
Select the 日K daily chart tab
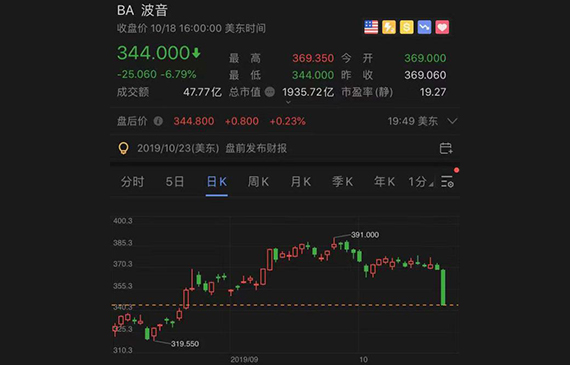(217, 181)
